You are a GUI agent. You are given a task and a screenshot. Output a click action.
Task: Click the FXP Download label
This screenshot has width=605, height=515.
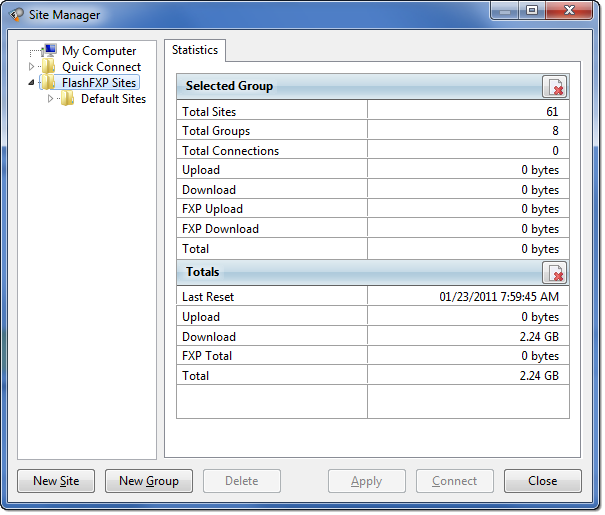tap(221, 230)
